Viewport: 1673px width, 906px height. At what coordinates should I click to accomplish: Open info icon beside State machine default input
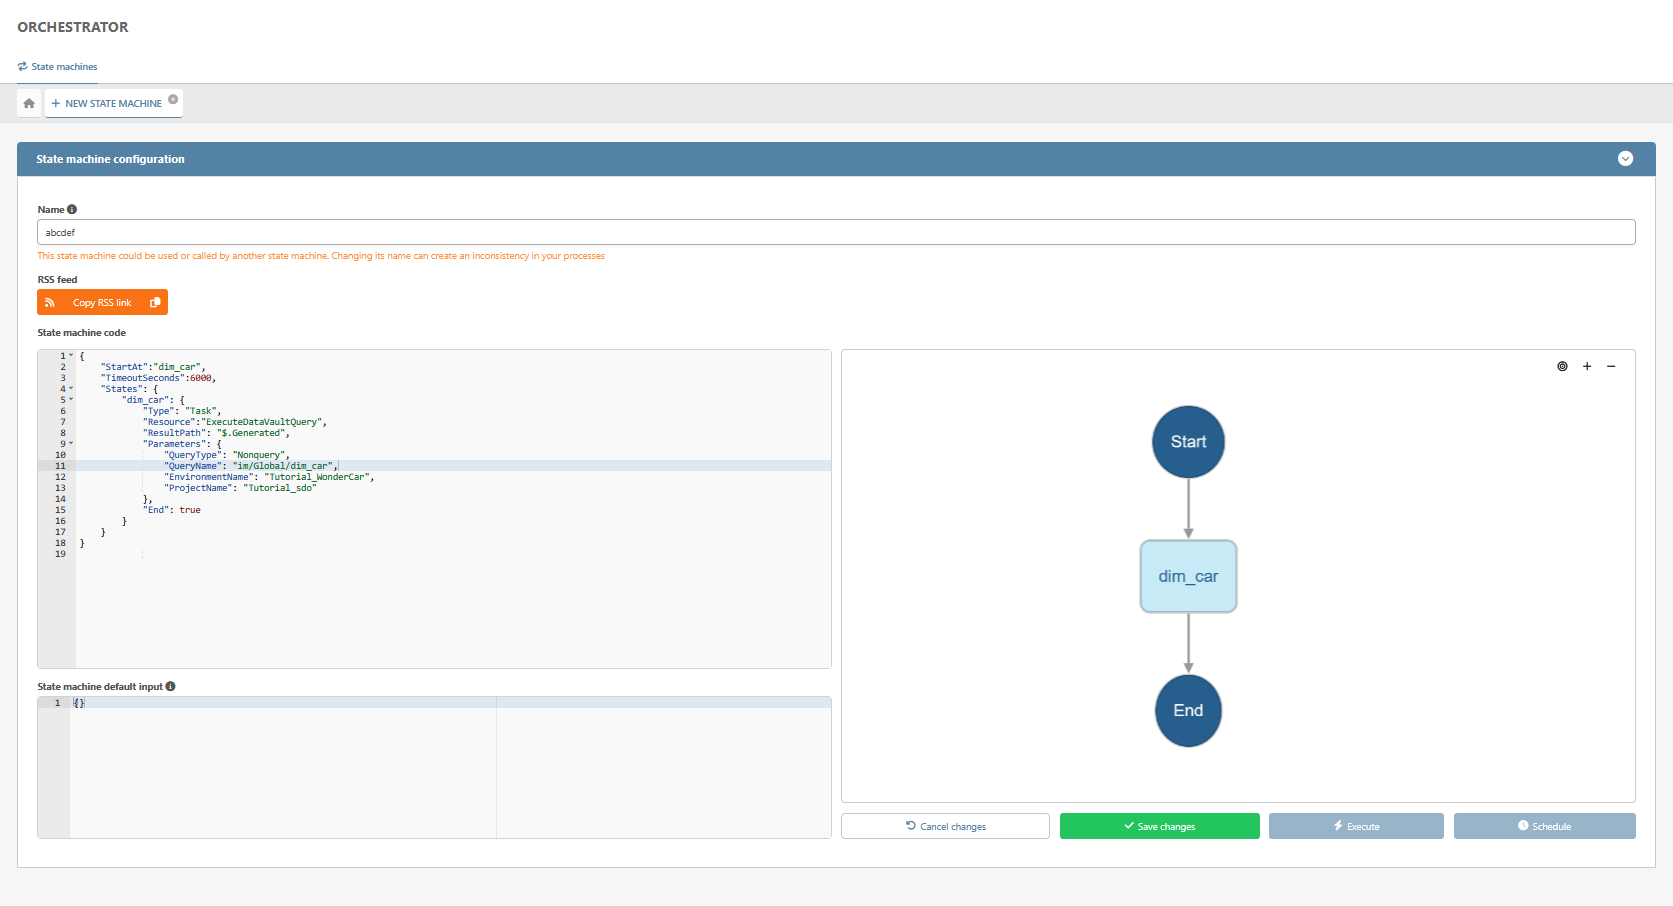171,686
